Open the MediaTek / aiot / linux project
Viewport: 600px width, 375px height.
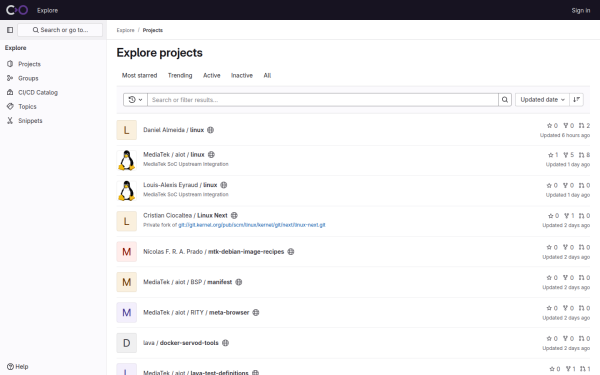[174, 155]
